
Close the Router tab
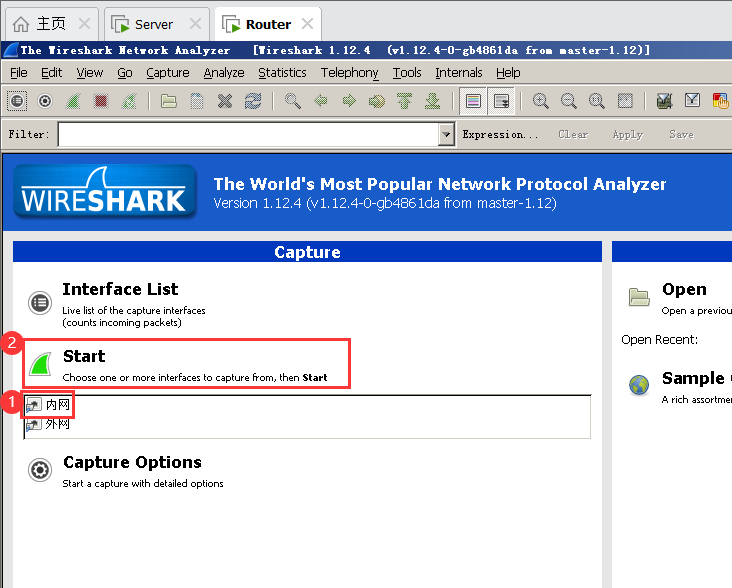pyautogui.click(x=307, y=24)
